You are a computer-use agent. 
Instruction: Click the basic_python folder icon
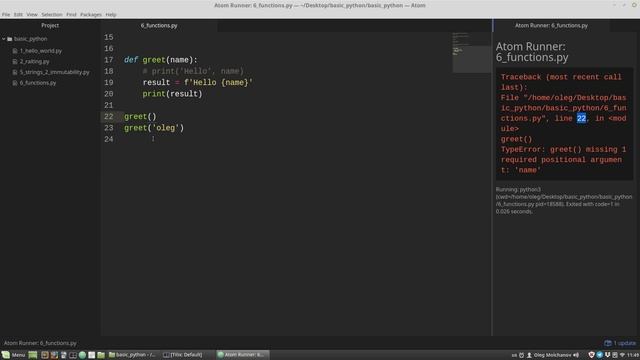pos(10,39)
